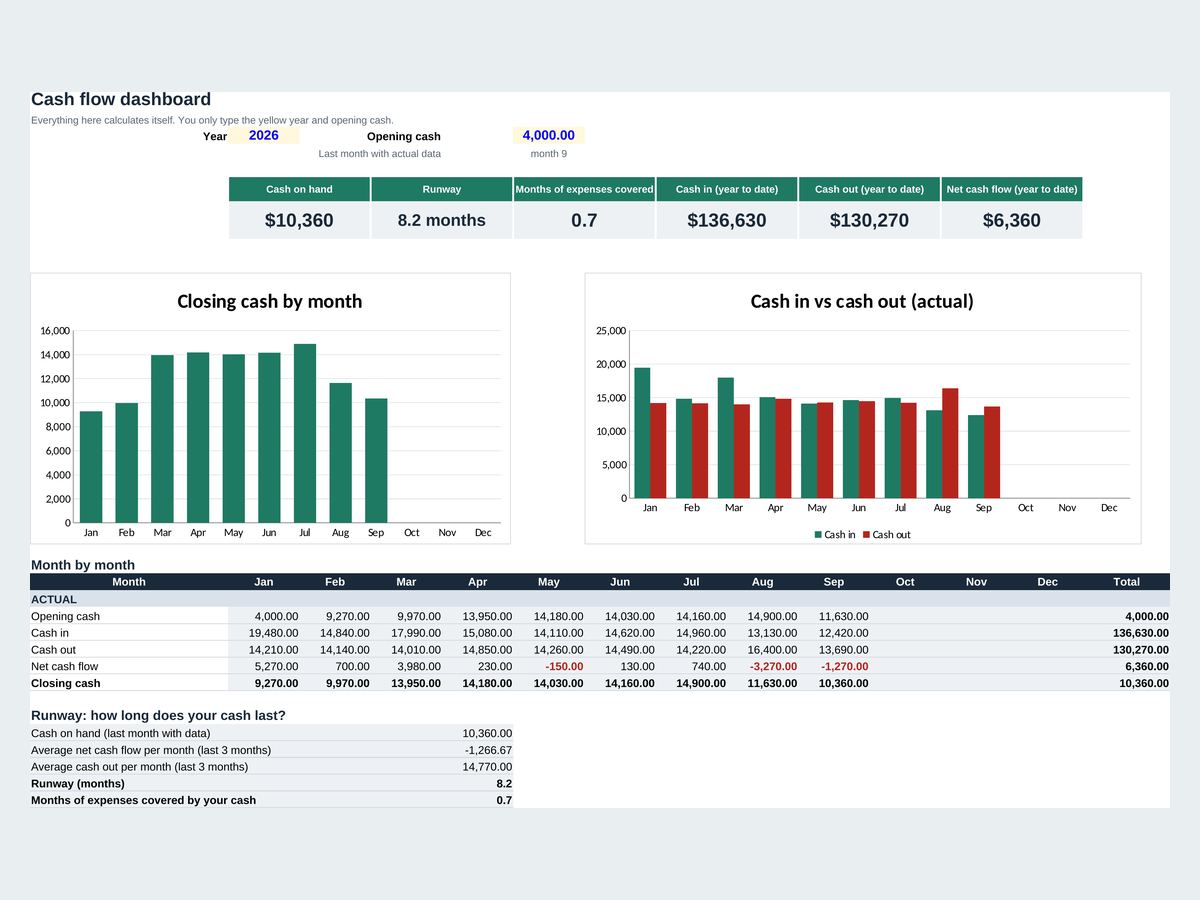This screenshot has height=900, width=1200.
Task: Click Months of expenses covered by your cash label
Action: coord(143,800)
